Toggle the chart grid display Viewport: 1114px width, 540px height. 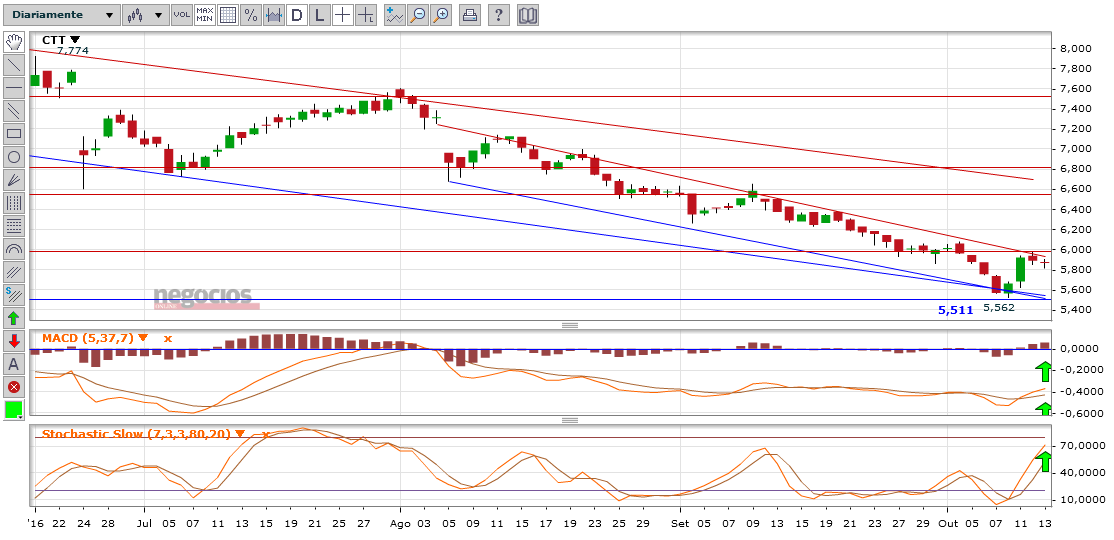(x=228, y=15)
